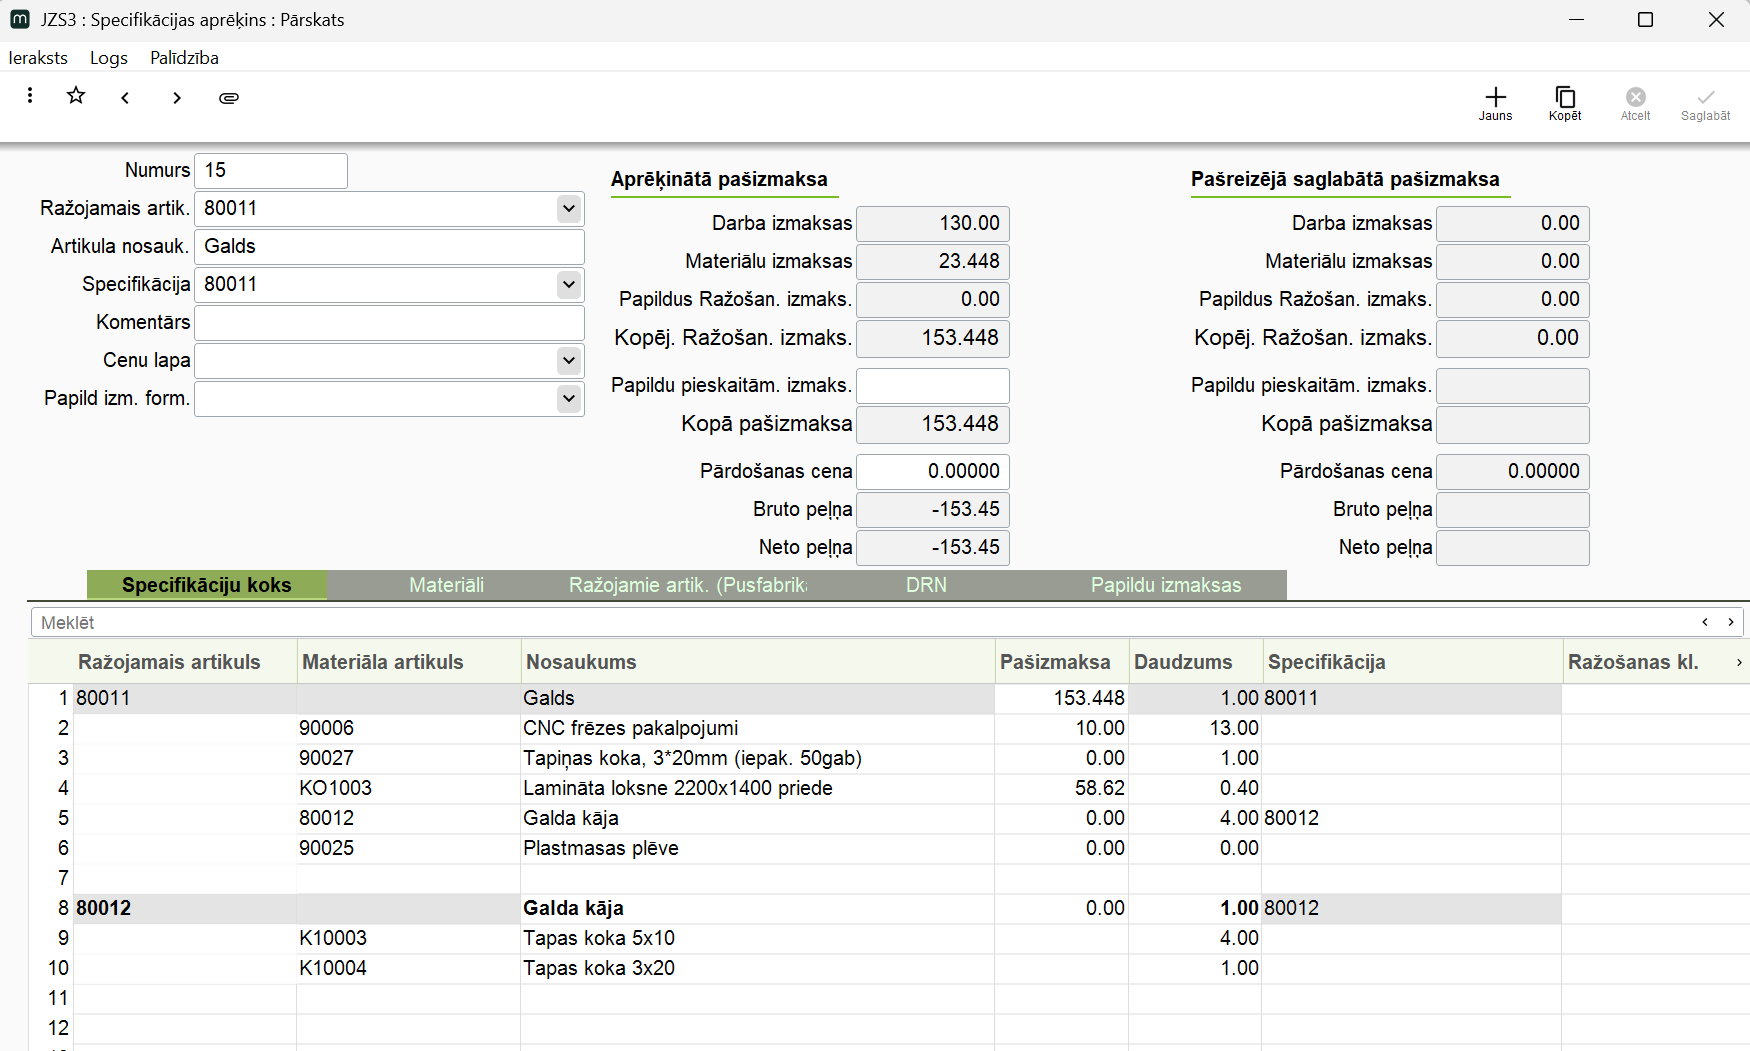
Task: Sort by Pašizmaksa column header
Action: click(x=1055, y=662)
